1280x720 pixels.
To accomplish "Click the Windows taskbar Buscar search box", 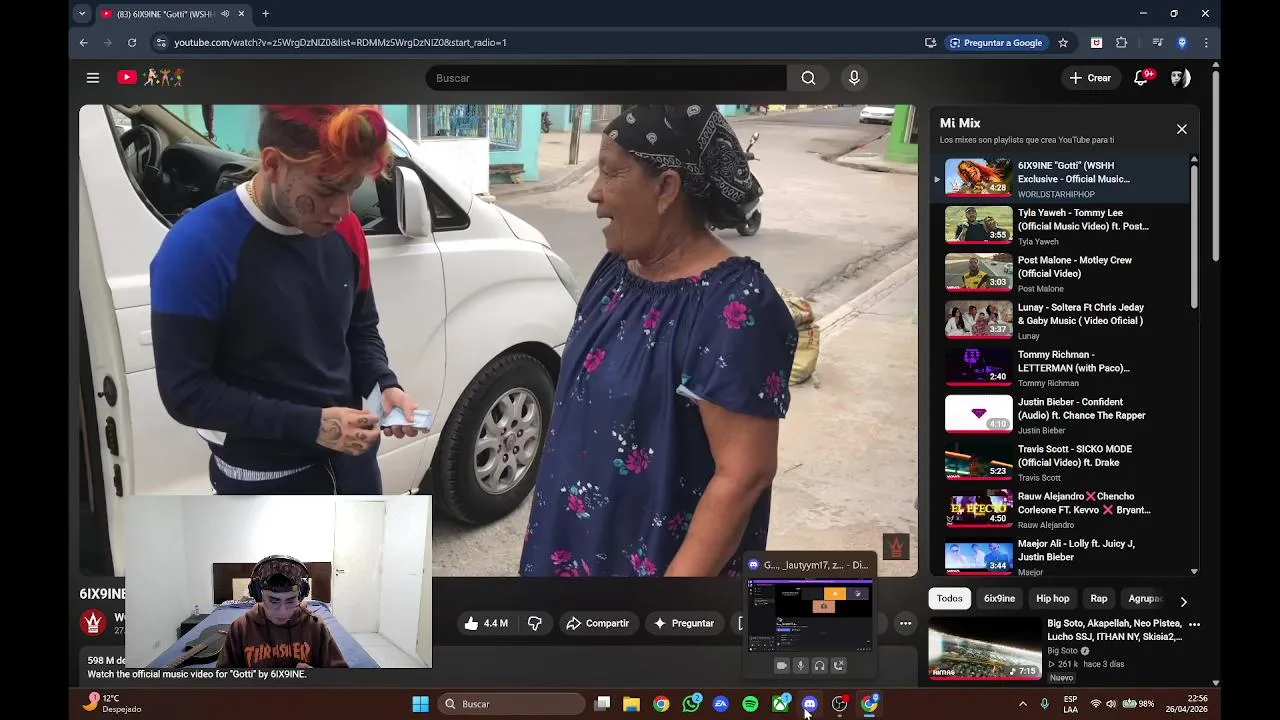I will tap(512, 704).
